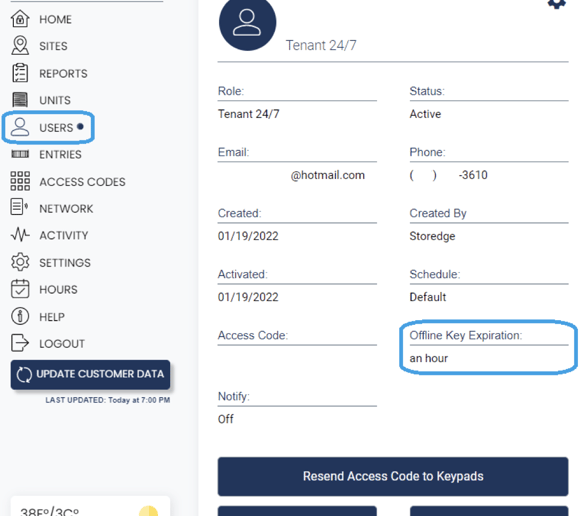587x516 pixels.
Task: Open user options gear at top right
Action: (557, 4)
